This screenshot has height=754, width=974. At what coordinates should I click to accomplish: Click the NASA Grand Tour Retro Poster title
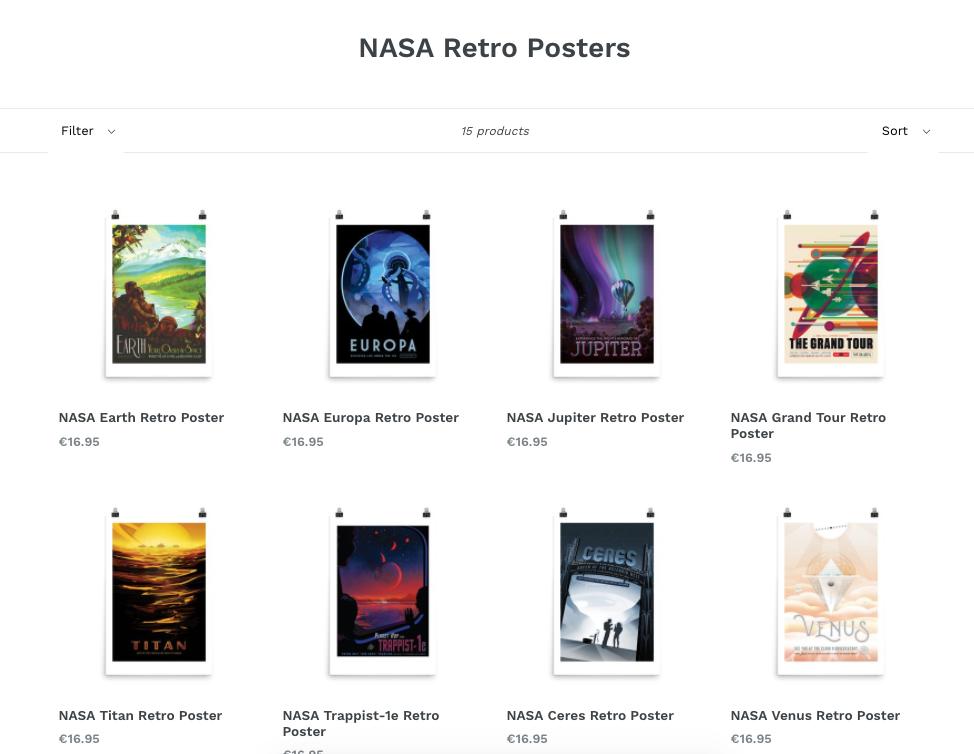coord(808,425)
